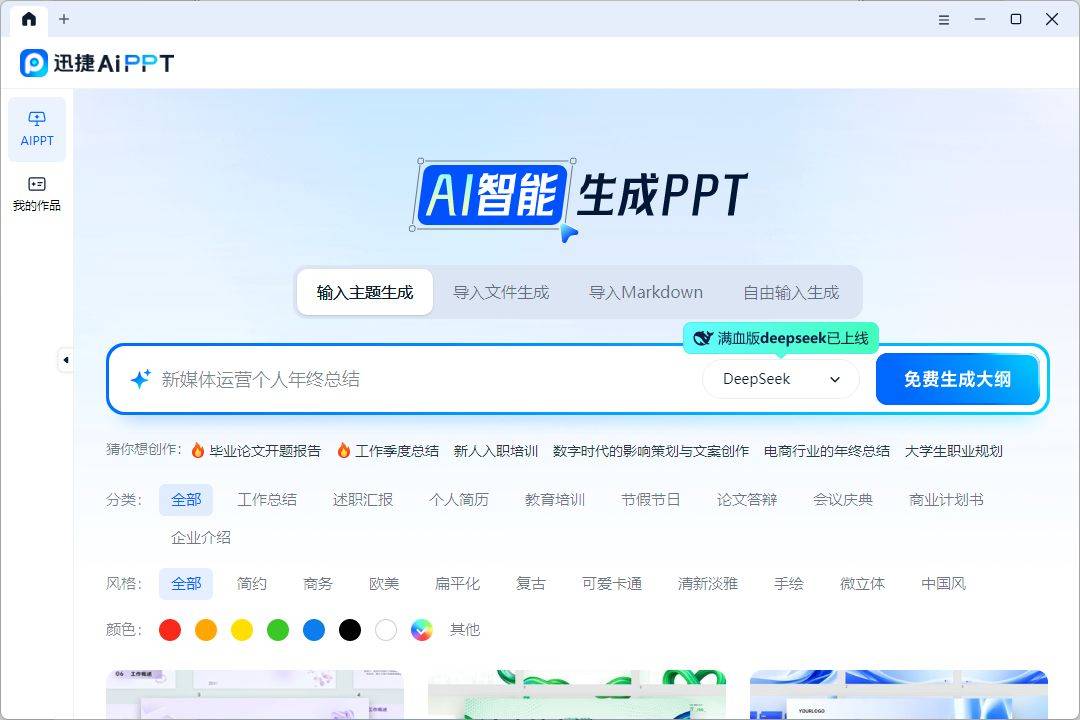
Task: Pick the red color swatch
Action: 170,630
